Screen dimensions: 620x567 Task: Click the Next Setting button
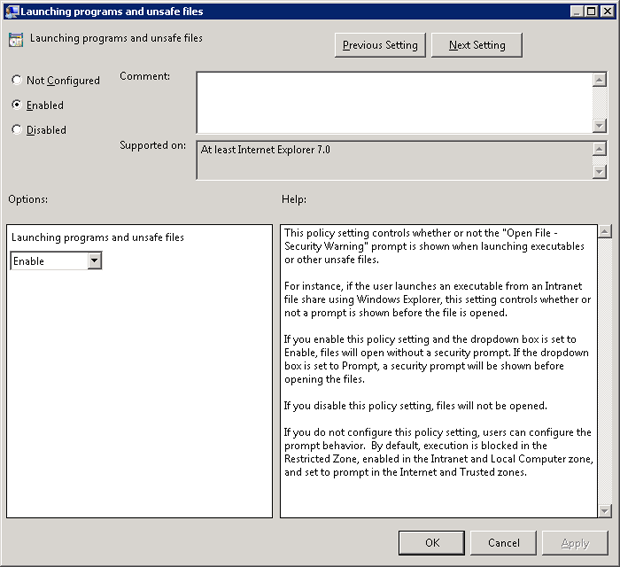[x=476, y=45]
